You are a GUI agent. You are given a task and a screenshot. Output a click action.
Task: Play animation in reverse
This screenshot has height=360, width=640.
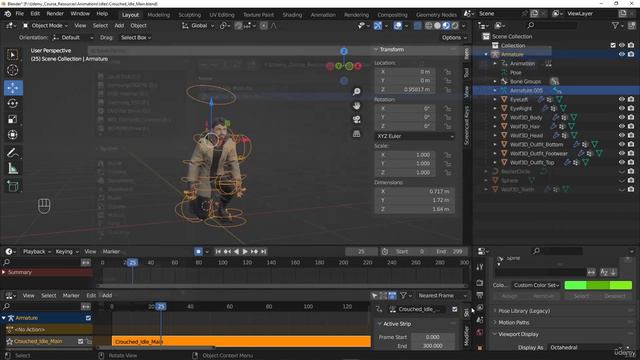[x=236, y=251]
